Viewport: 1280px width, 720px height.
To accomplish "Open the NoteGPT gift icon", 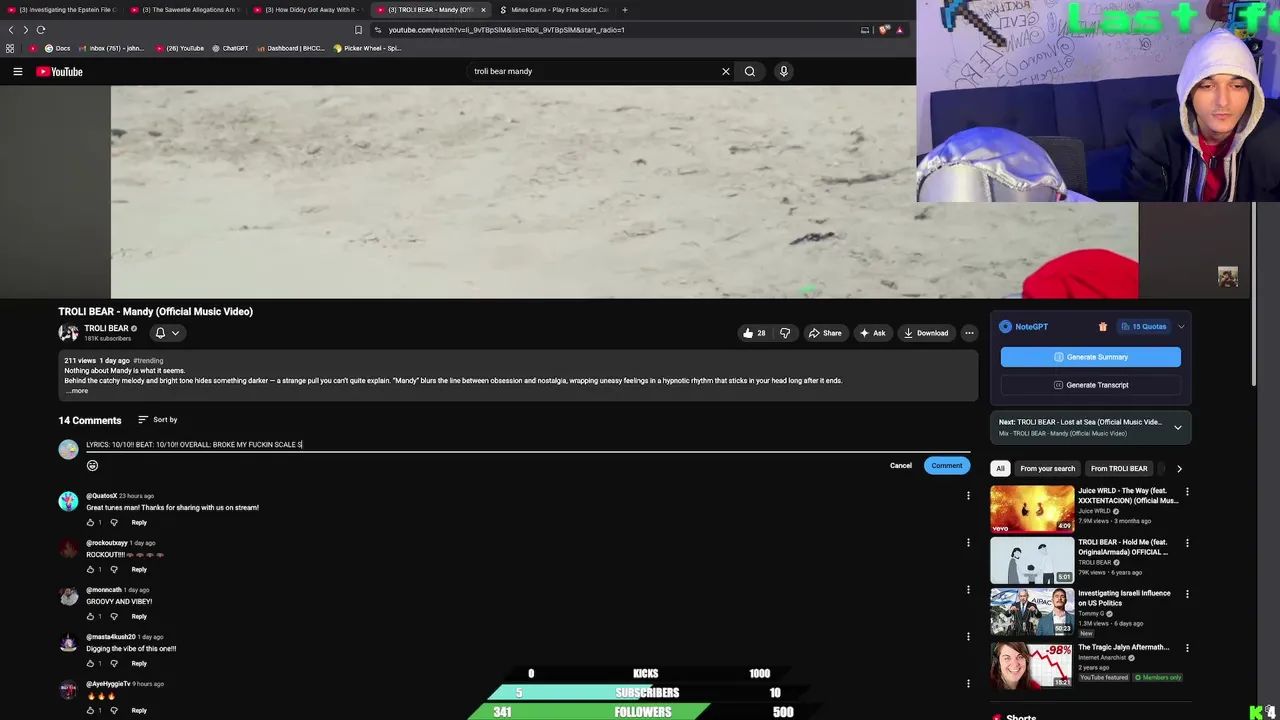I will pos(1103,326).
